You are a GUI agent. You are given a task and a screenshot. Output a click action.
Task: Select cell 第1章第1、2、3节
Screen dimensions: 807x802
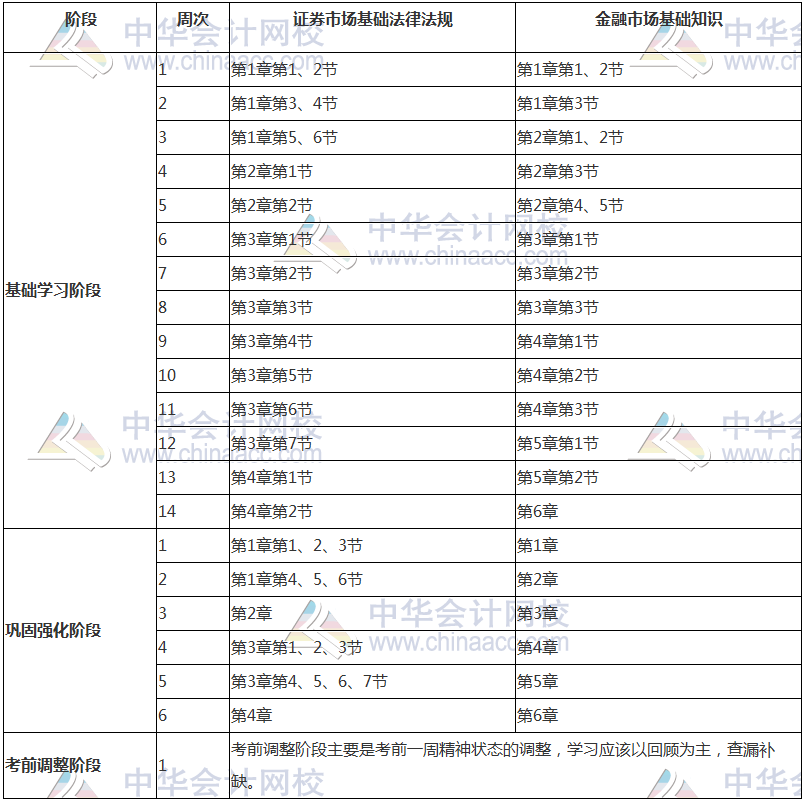point(290,545)
